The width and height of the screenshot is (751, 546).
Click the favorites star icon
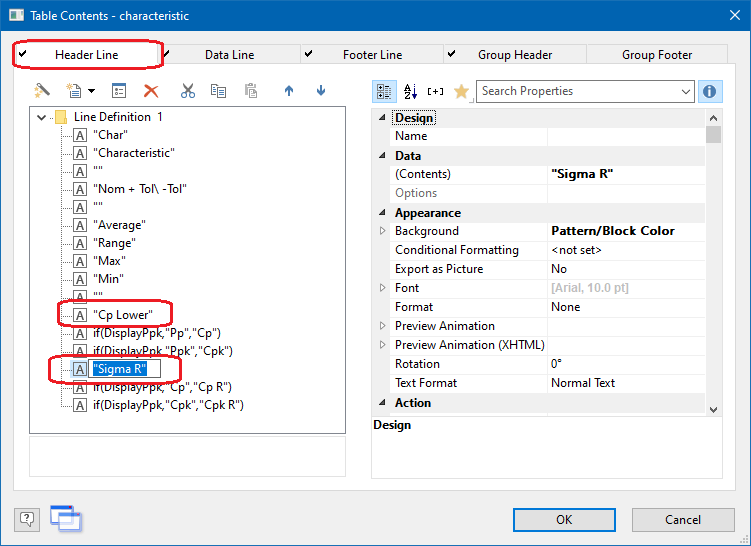pyautogui.click(x=461, y=91)
